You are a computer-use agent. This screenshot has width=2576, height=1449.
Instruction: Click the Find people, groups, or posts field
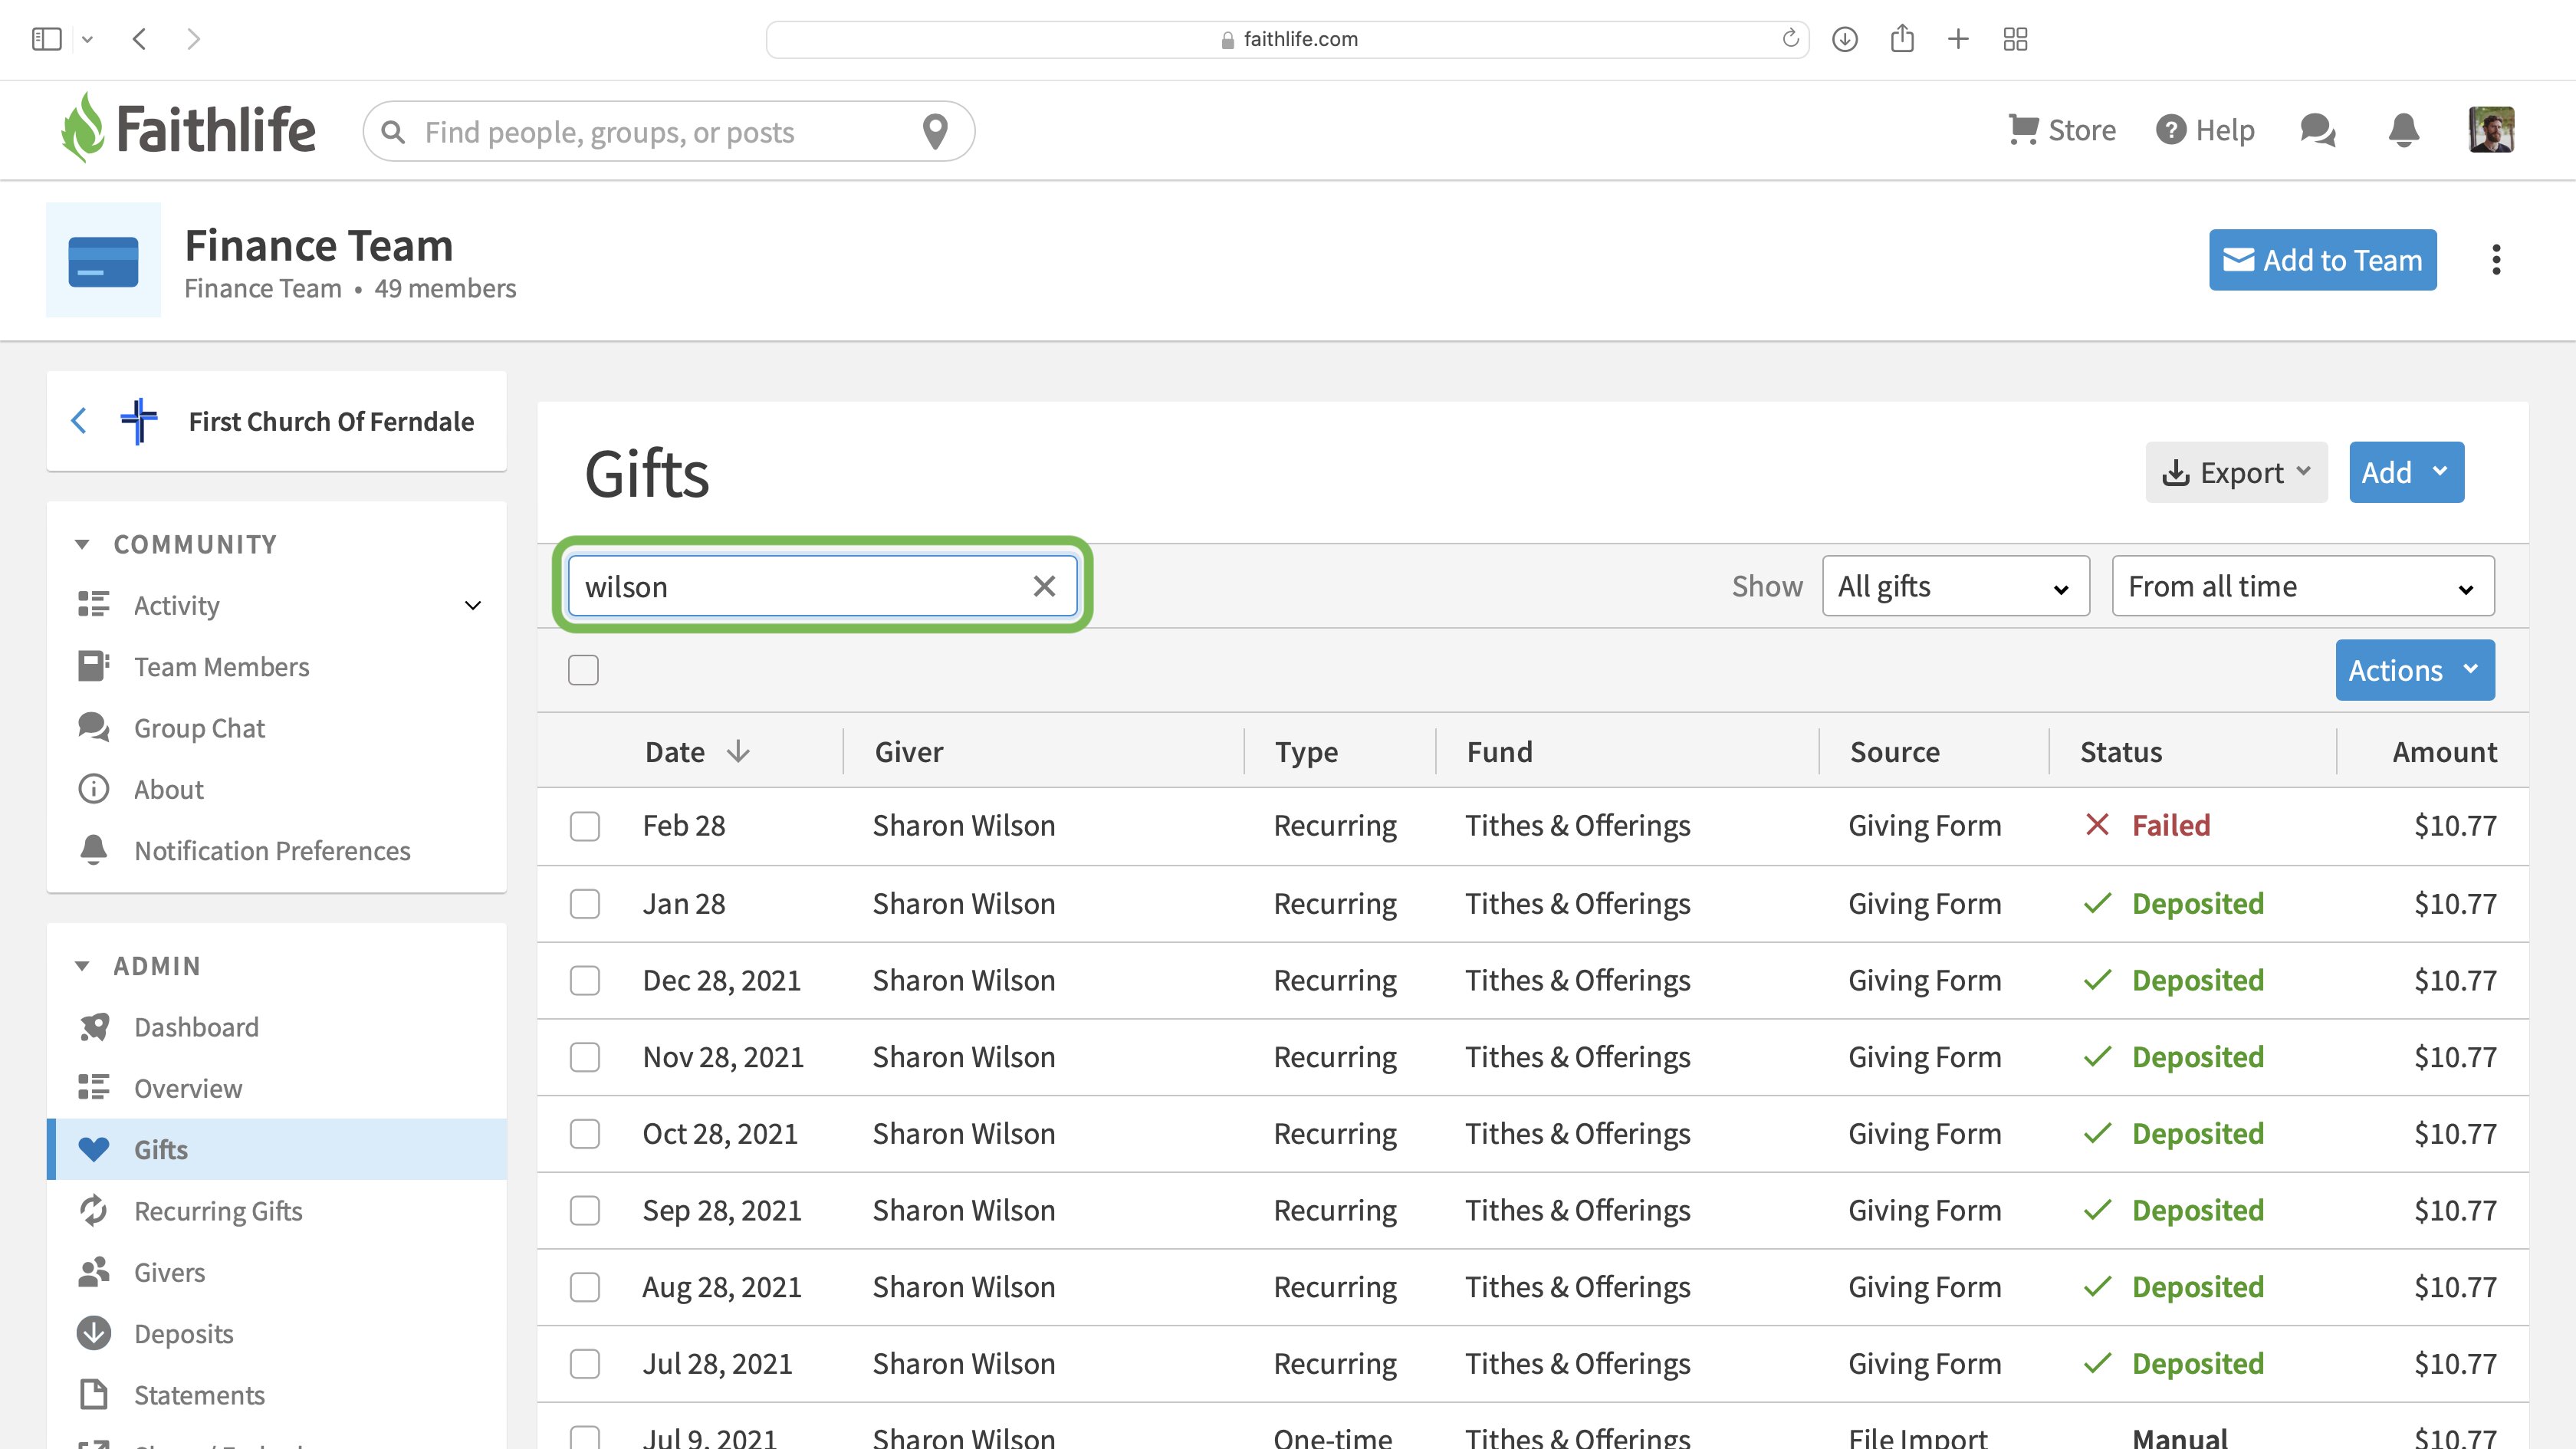[668, 131]
